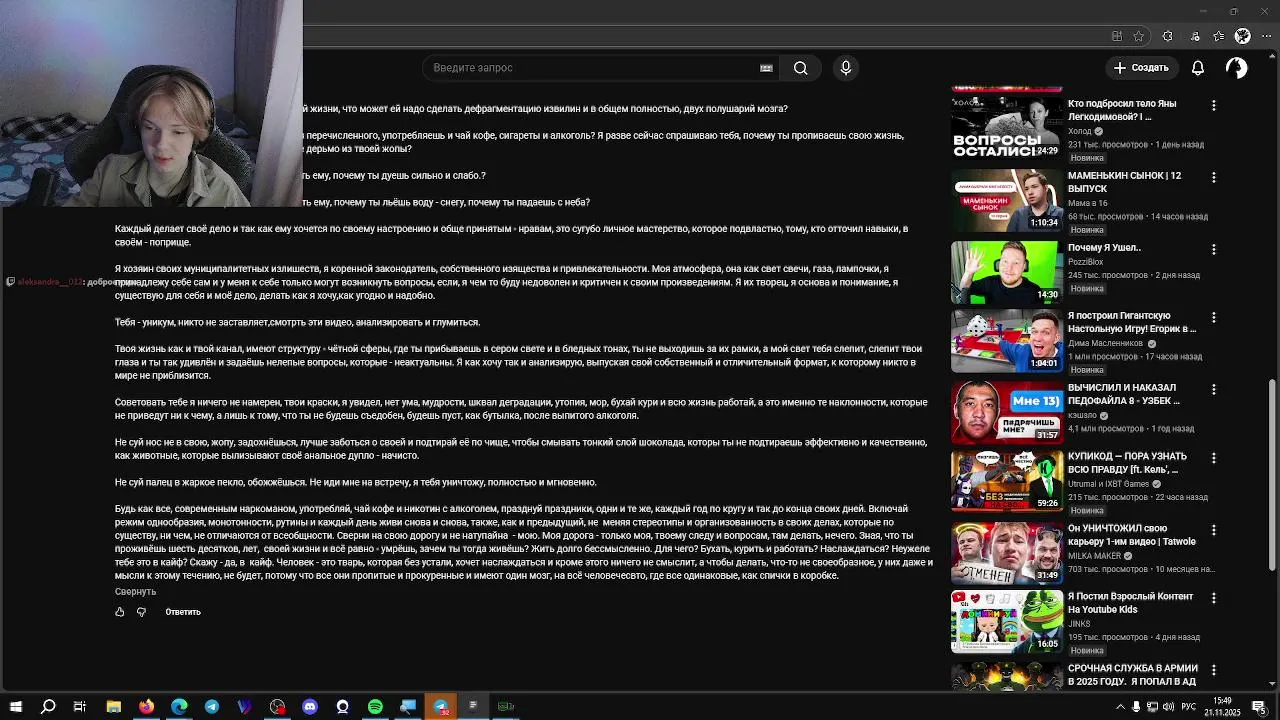
Task: Dislike the comment with thumbs down
Action: coord(141,612)
